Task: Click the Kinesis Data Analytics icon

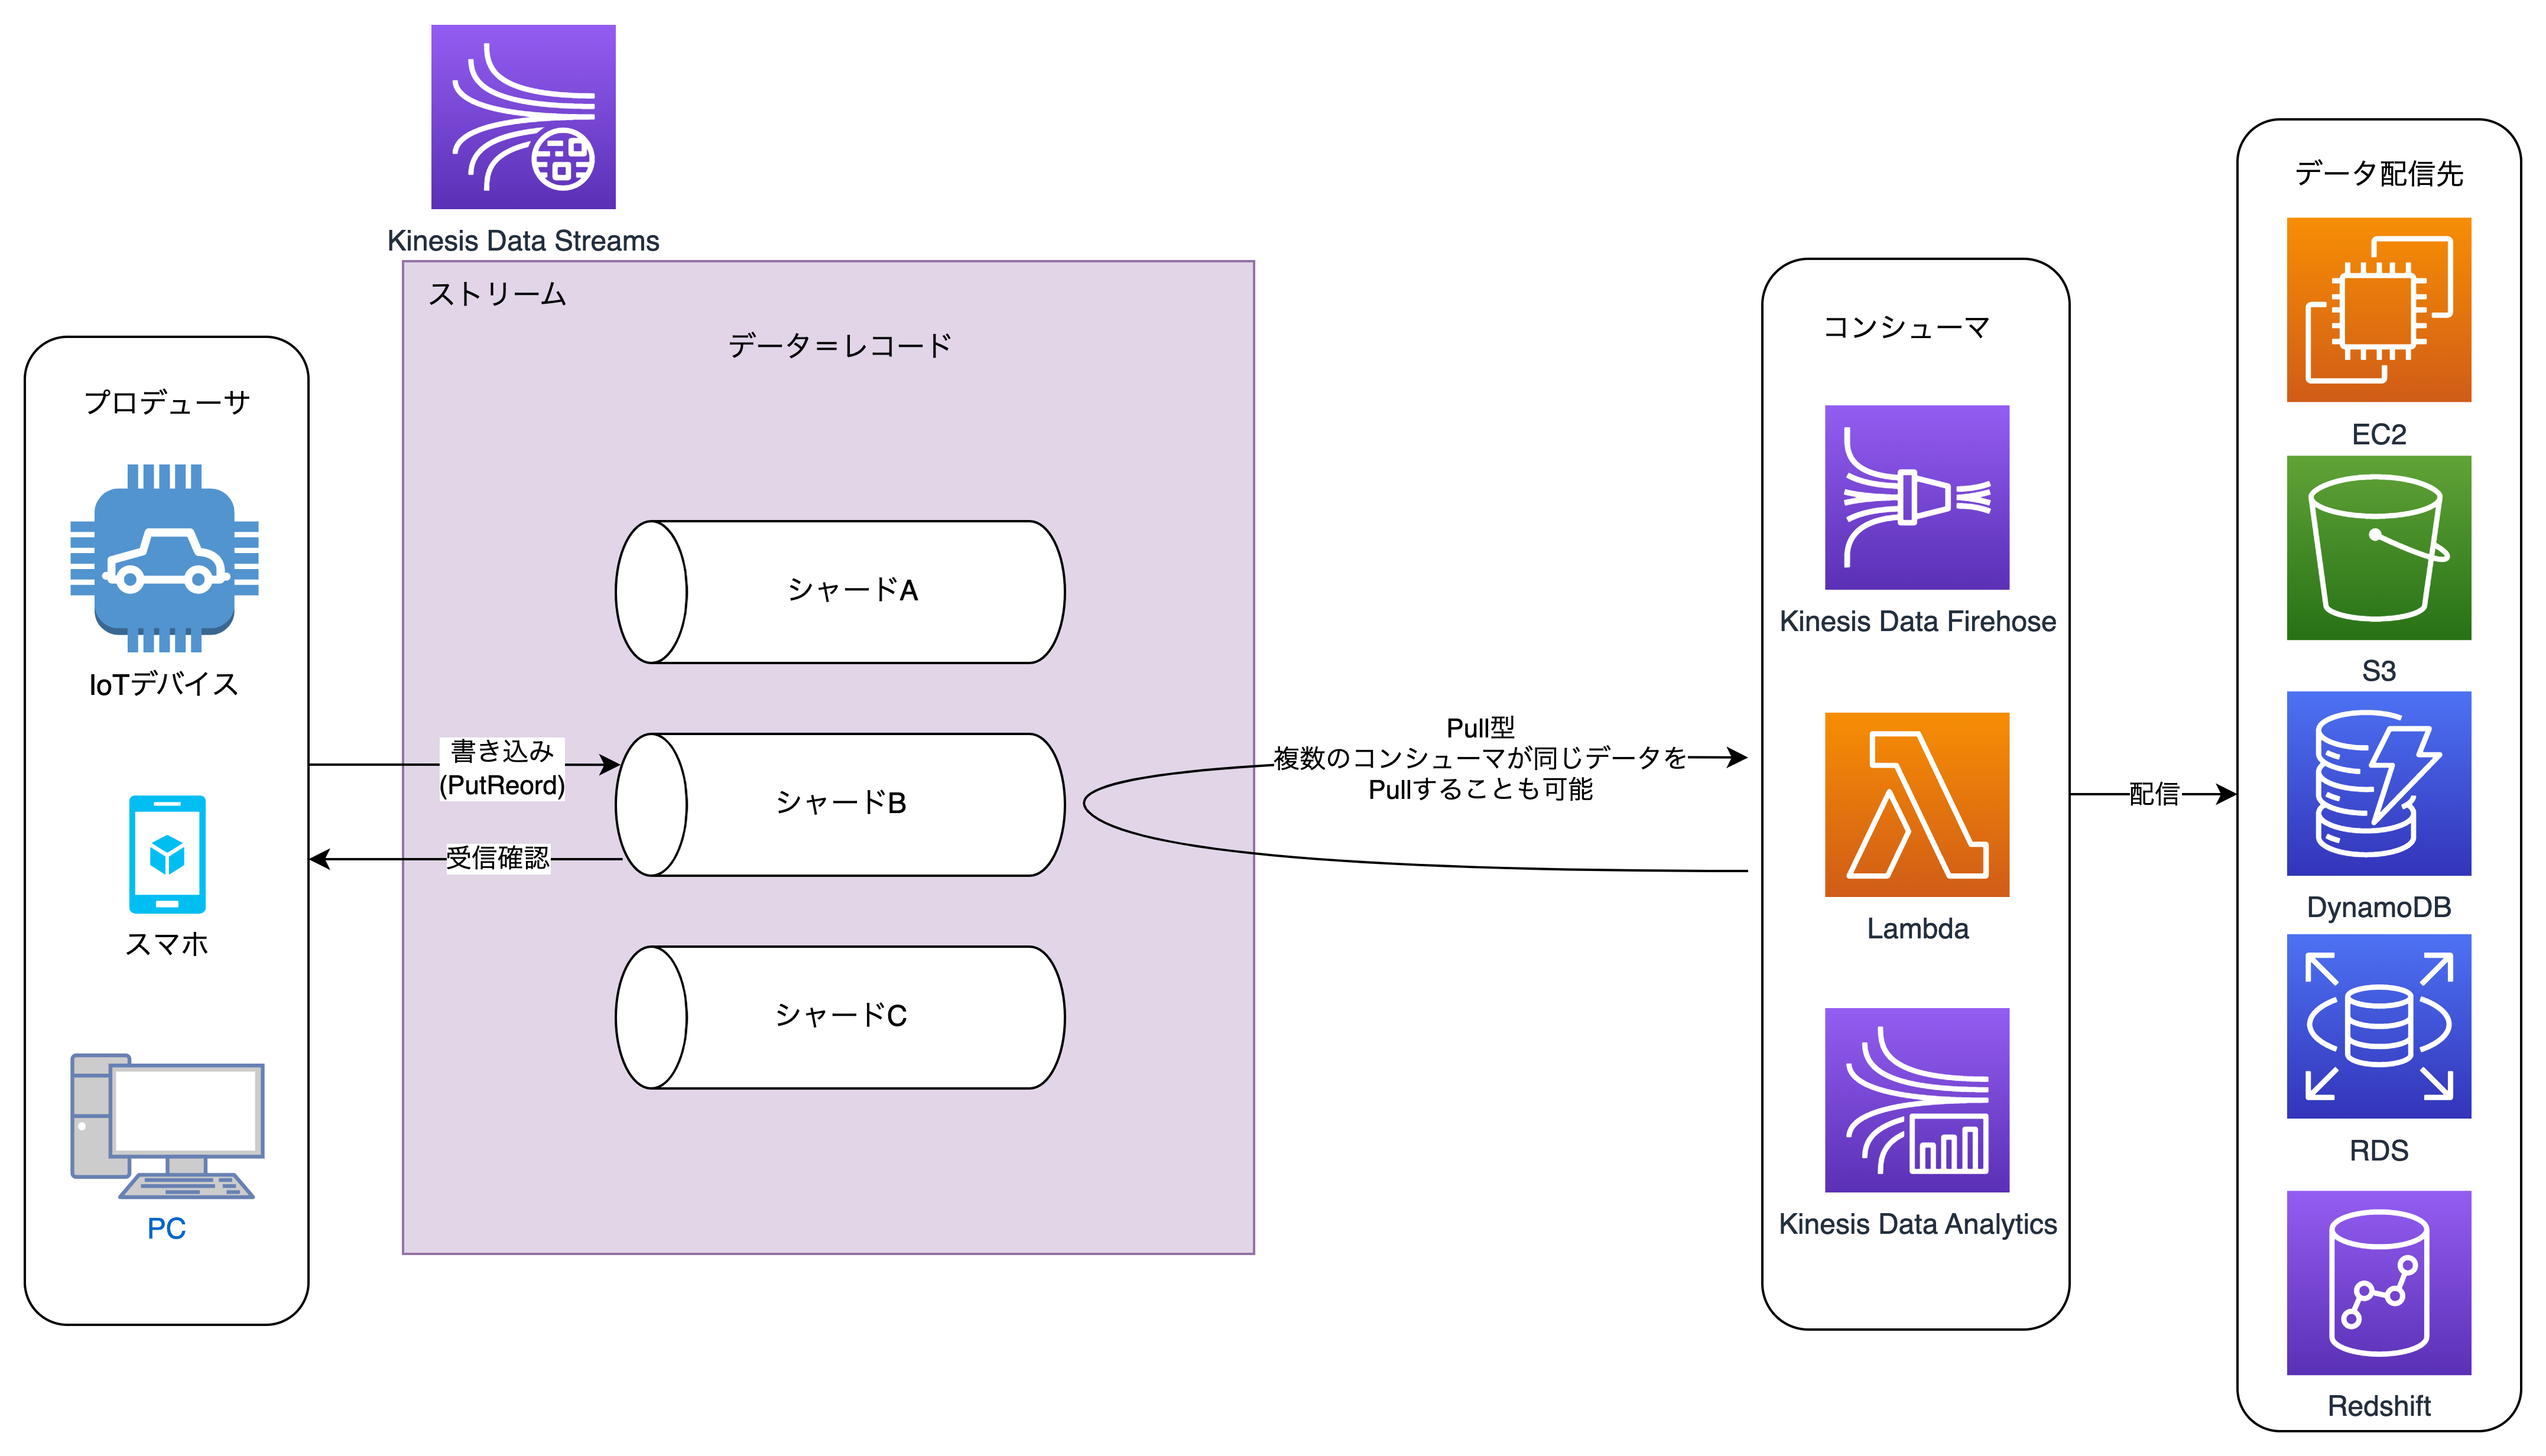Action: (x=1916, y=1099)
